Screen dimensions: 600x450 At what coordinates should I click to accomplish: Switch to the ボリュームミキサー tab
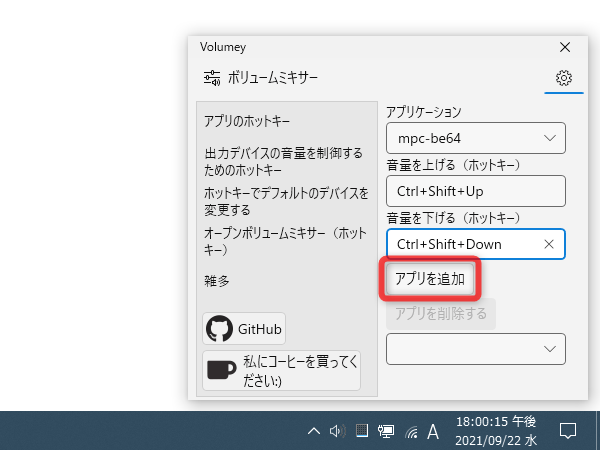pyautogui.click(x=261, y=78)
